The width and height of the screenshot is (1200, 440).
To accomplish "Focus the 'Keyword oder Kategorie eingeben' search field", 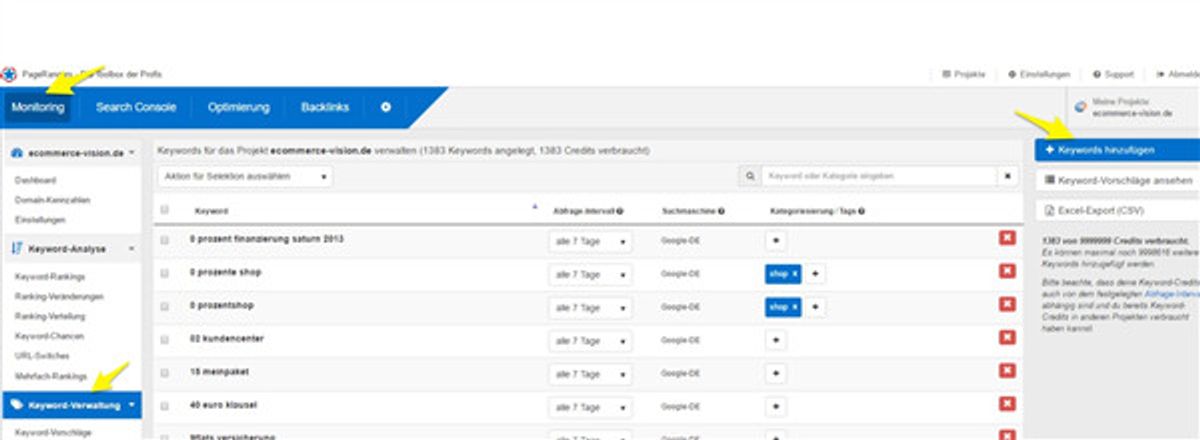I will (x=879, y=176).
